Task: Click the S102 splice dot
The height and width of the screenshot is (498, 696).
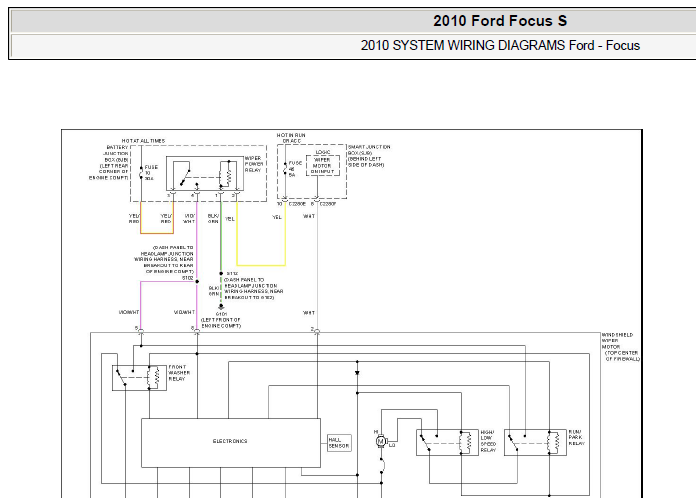Action: click(x=197, y=281)
